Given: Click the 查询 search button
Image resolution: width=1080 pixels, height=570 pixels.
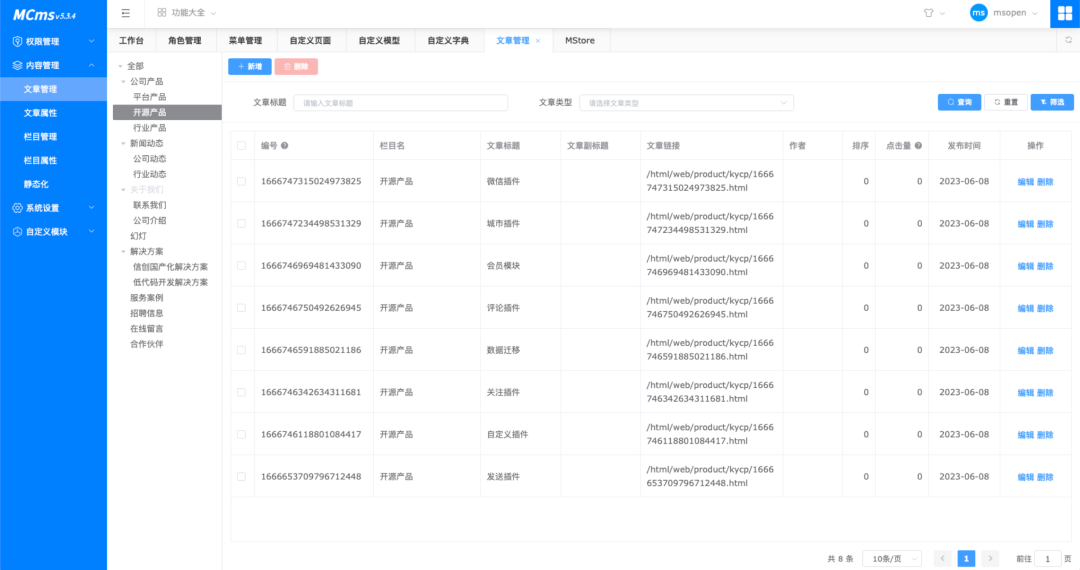Looking at the screenshot, I should coord(959,102).
